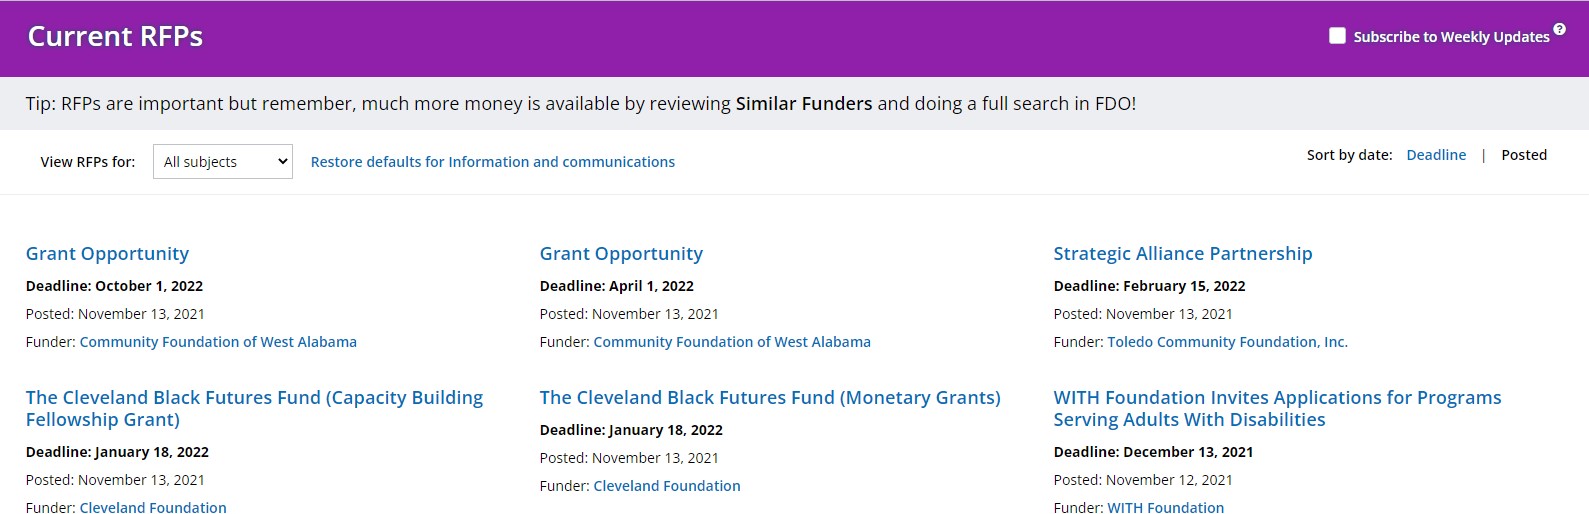Viewport: 1589px width, 514px height.
Task: Open Cleveland Foundation funder under Capacity Building
Action: coord(153,507)
